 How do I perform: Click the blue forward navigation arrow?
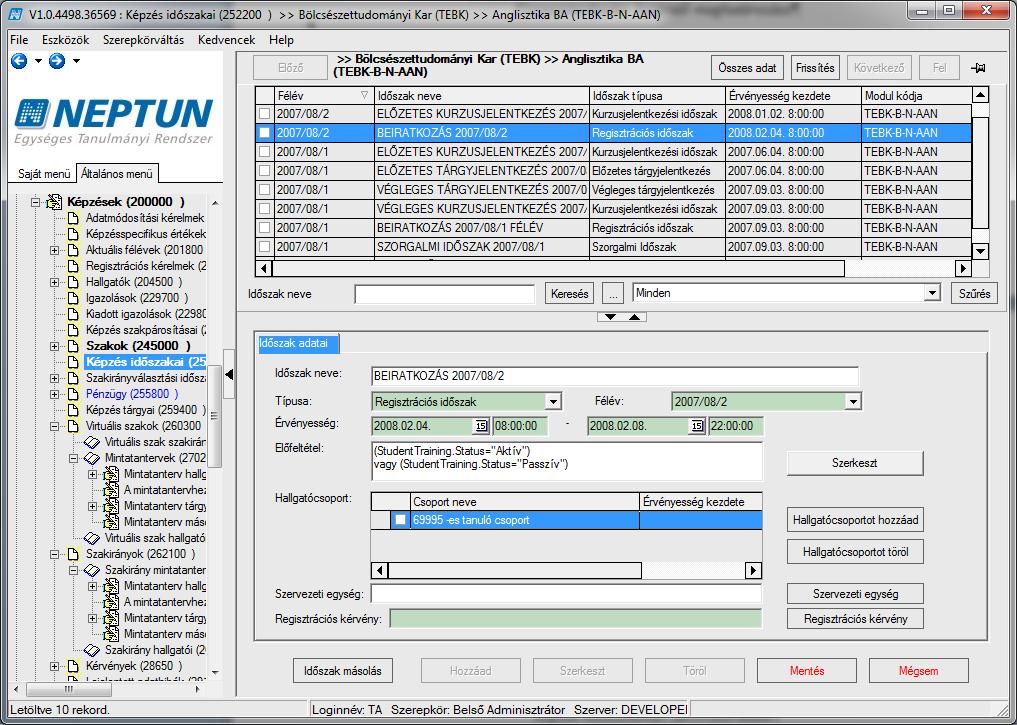coord(57,61)
